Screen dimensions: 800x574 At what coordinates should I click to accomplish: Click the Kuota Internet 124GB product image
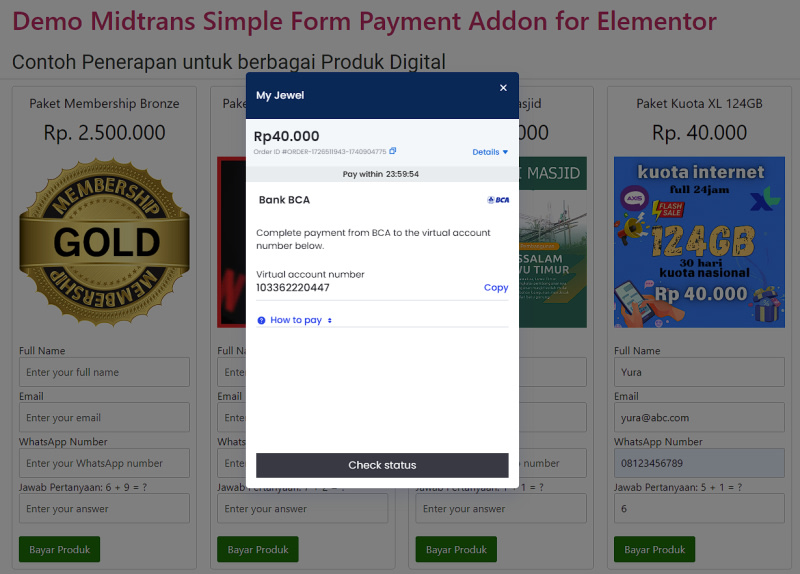point(699,242)
